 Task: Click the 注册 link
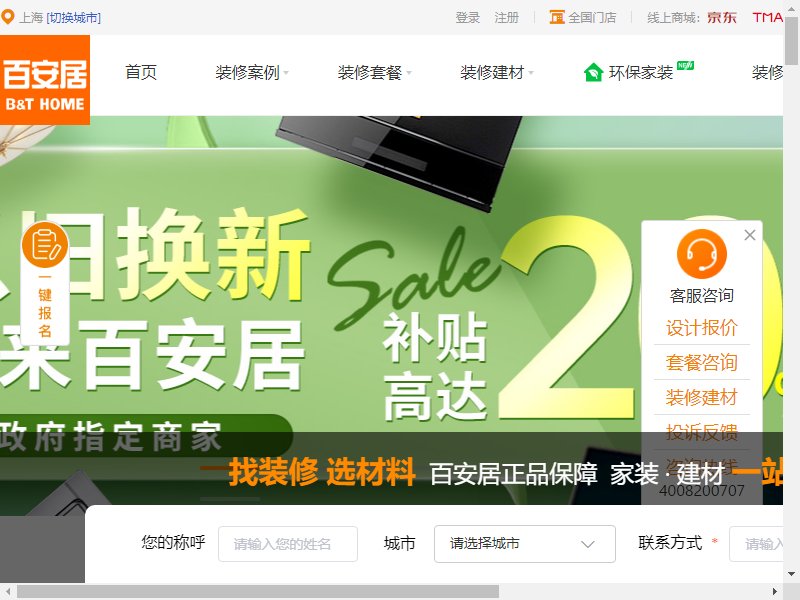506,18
